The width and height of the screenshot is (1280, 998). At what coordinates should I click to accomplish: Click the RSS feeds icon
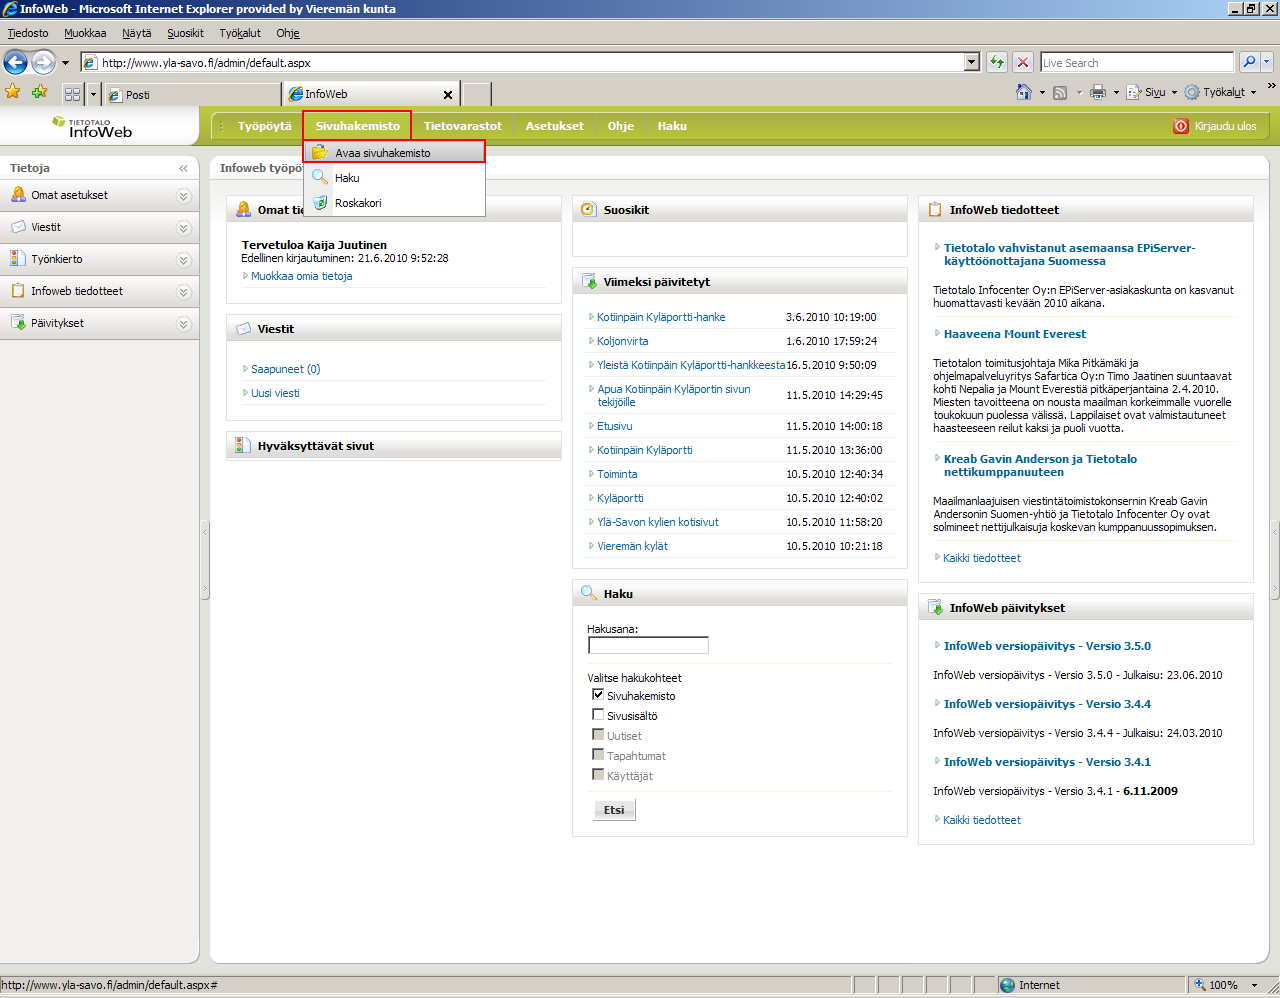pos(1060,92)
